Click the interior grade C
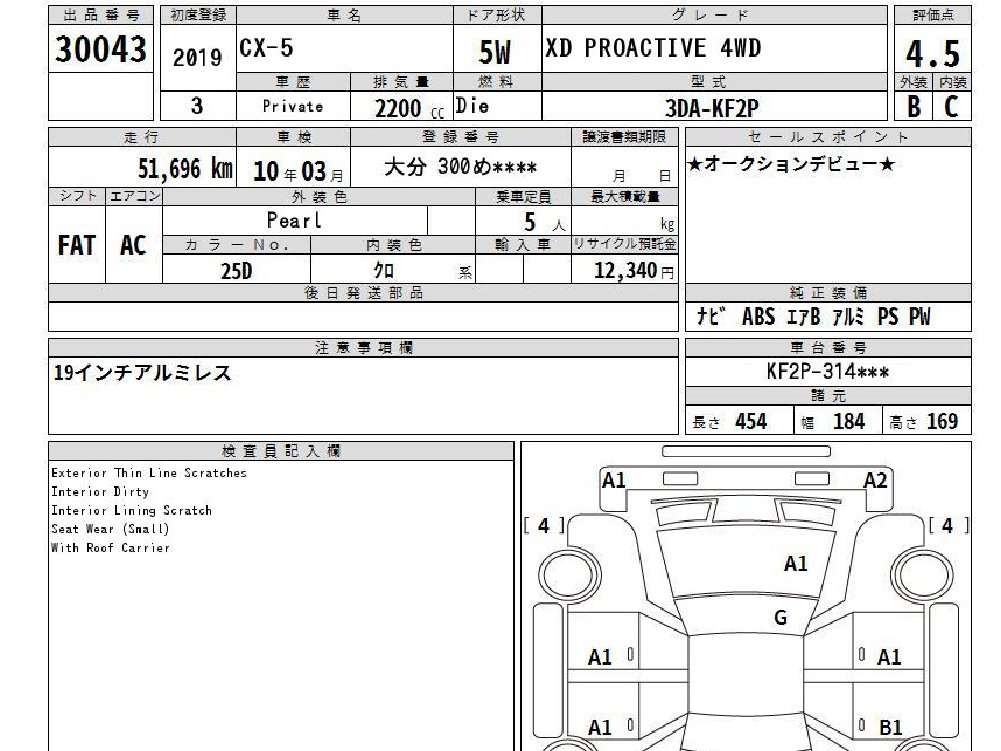This screenshot has width=1001, height=751. tap(951, 106)
